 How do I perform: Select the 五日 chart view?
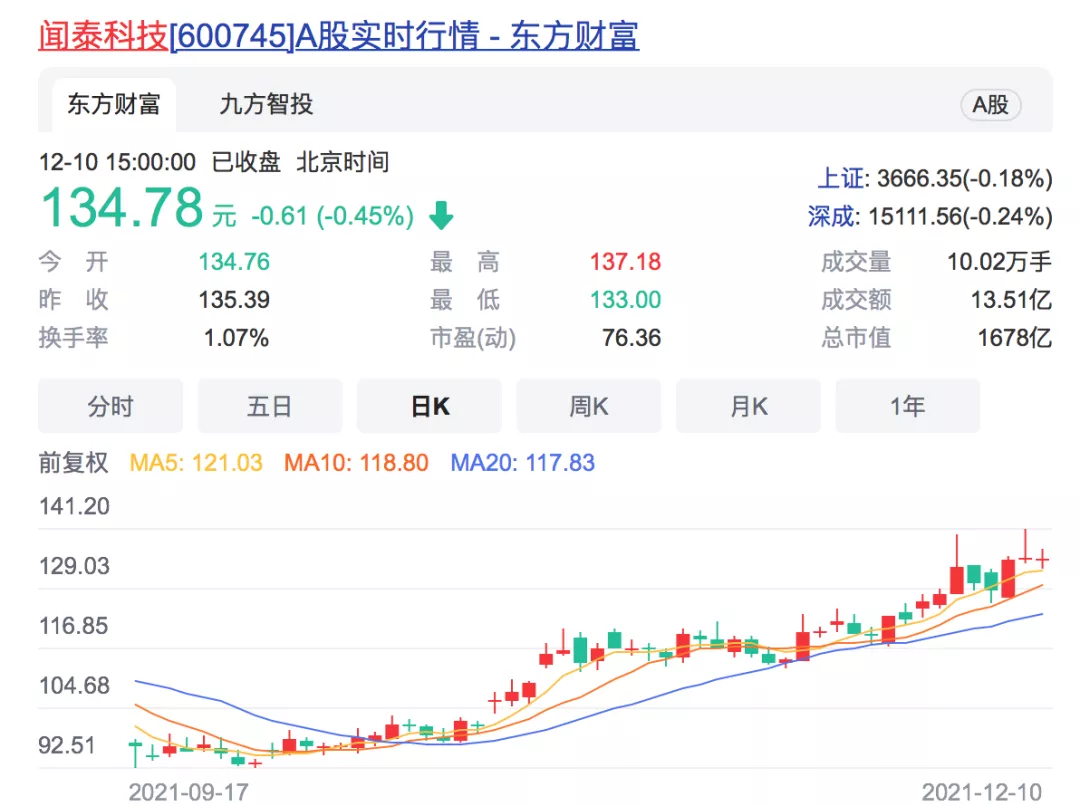(269, 406)
